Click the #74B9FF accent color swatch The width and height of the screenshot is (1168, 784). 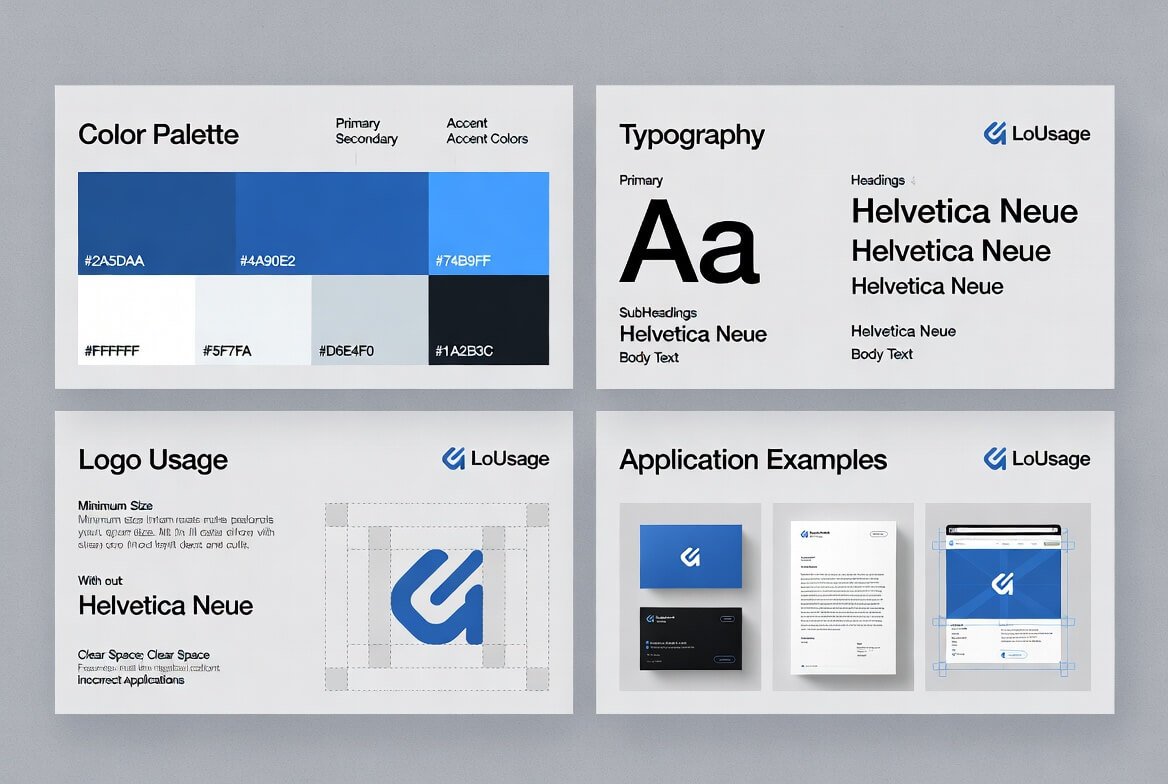(x=488, y=222)
